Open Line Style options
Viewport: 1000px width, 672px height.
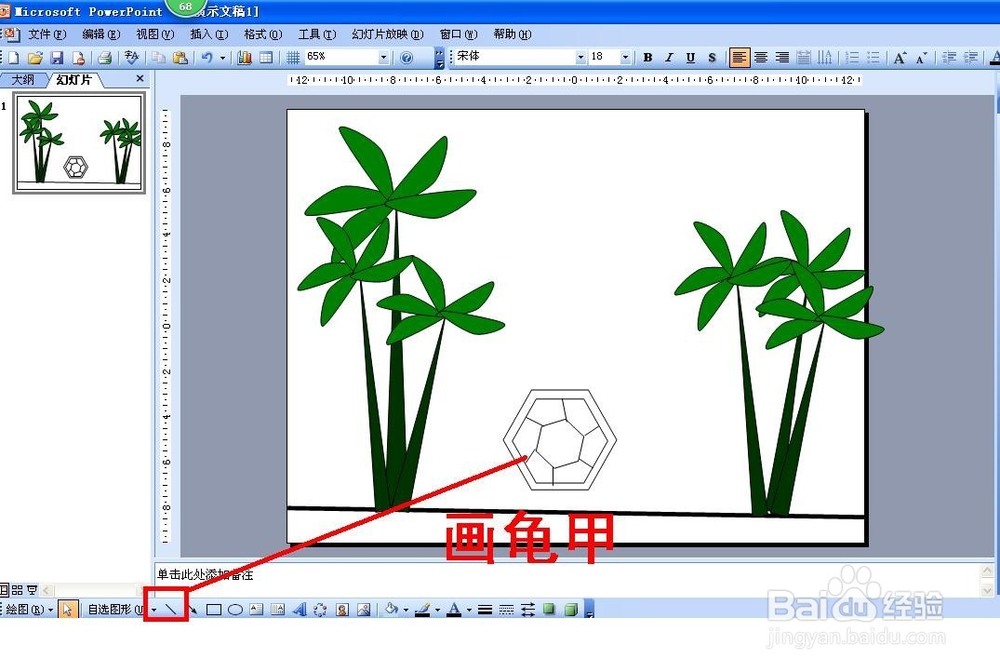485,610
